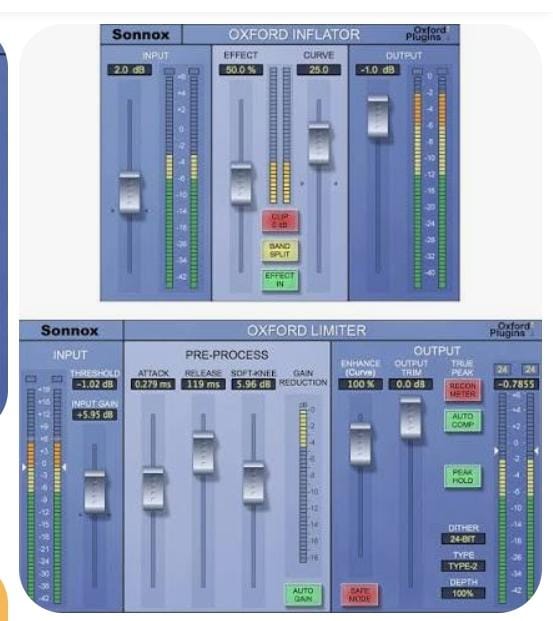Click the Inflator INPUT fader handle
553x621 pixels.
point(130,192)
